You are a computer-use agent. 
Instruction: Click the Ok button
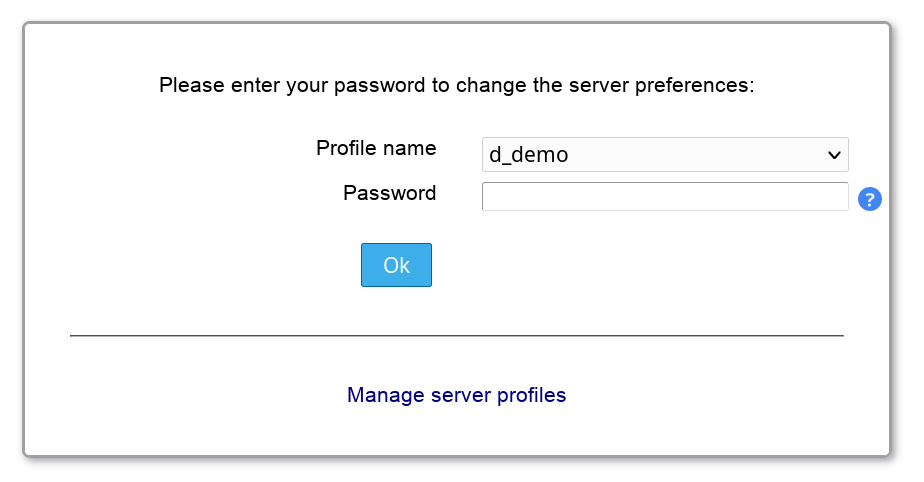pyautogui.click(x=396, y=265)
